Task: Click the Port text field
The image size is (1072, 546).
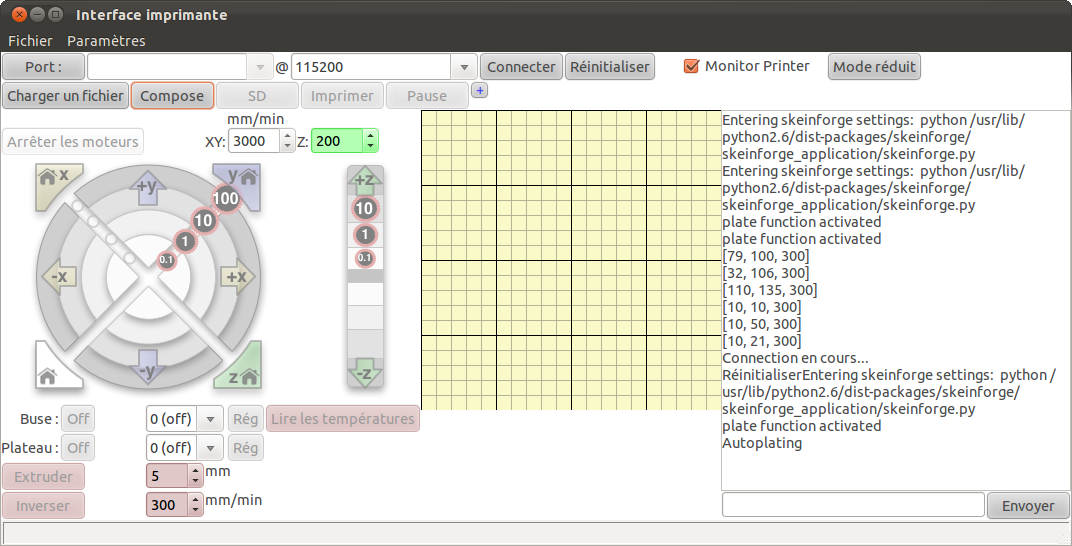Action: [x=168, y=67]
